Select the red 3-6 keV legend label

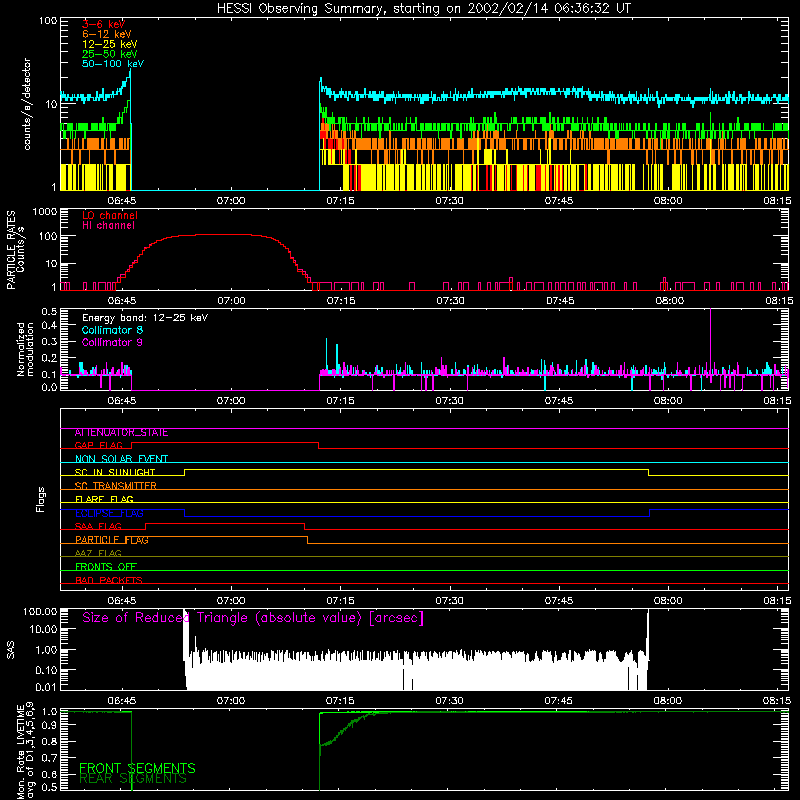(x=104, y=24)
